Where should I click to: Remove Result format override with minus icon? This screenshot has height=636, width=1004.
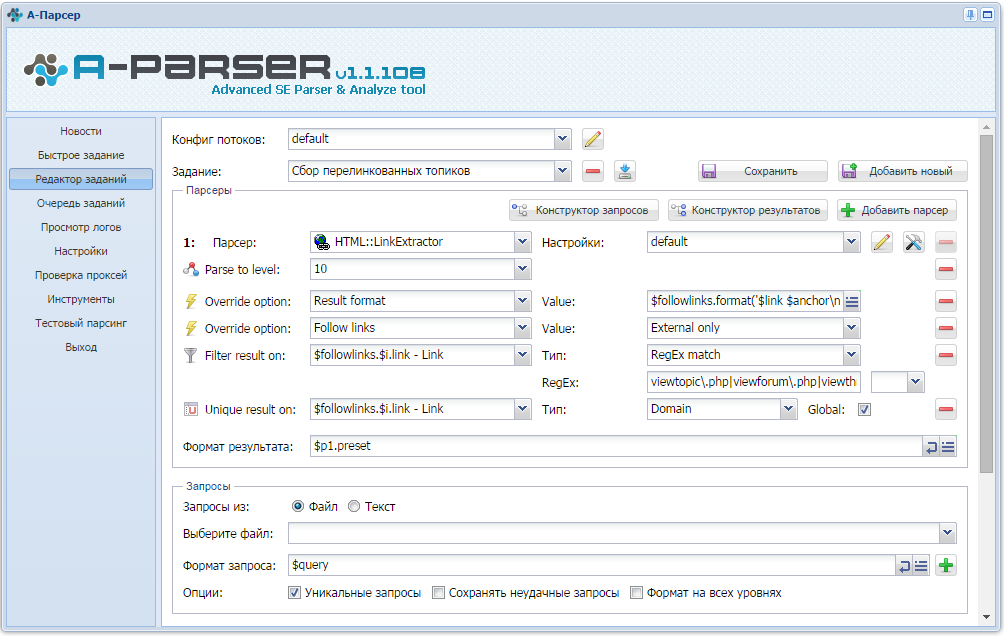click(x=946, y=301)
